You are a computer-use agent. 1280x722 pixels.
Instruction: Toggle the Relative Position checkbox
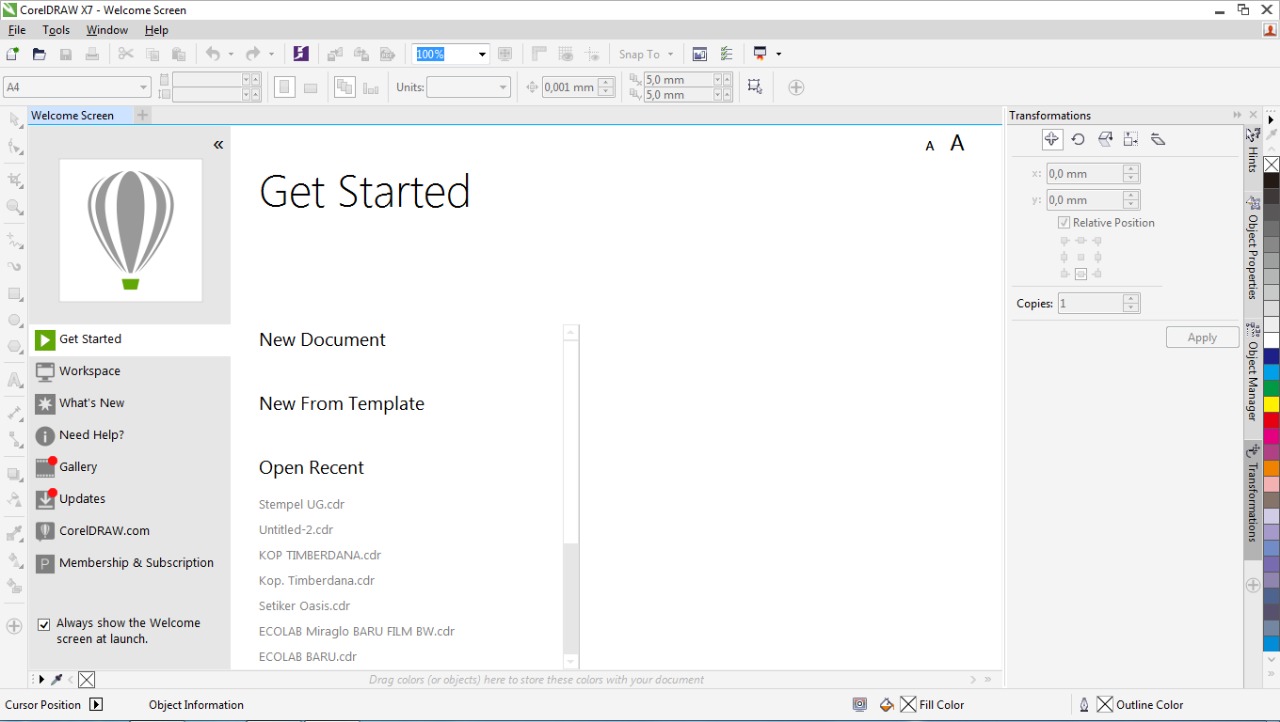pos(1064,223)
